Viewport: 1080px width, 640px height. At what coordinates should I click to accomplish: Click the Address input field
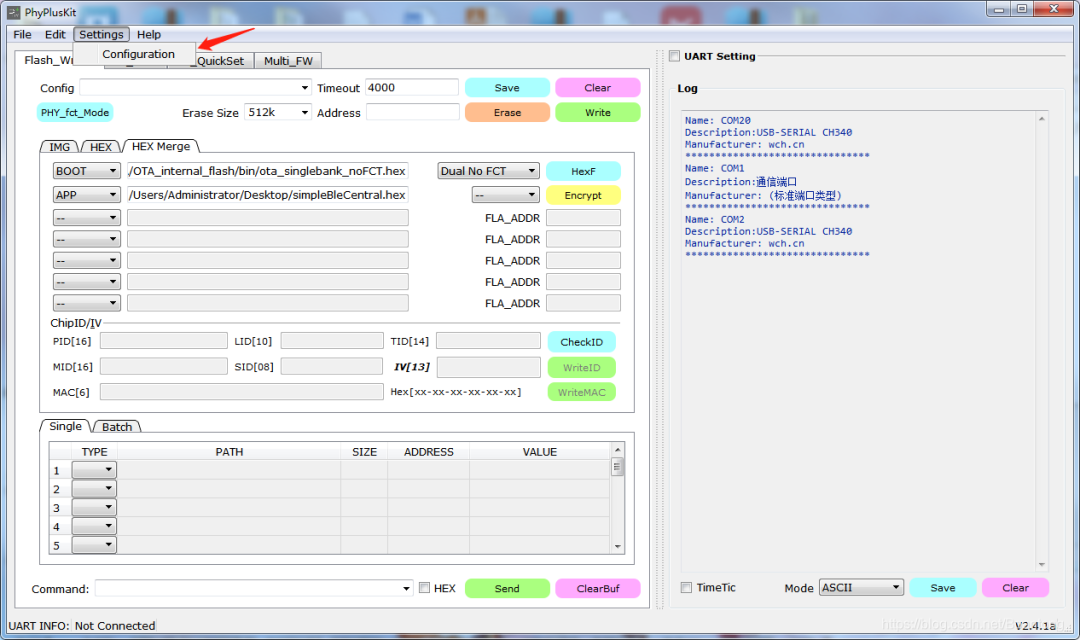click(412, 112)
